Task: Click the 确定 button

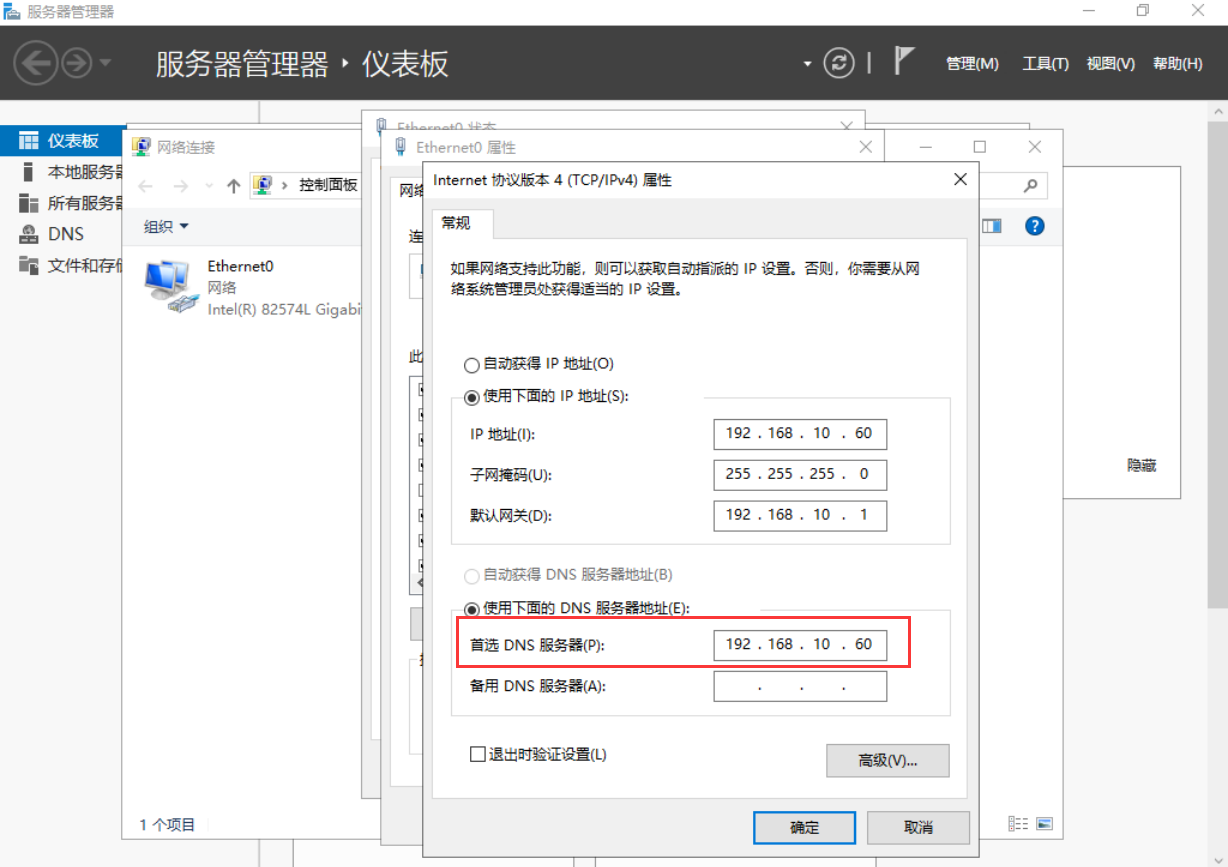Action: (x=804, y=827)
